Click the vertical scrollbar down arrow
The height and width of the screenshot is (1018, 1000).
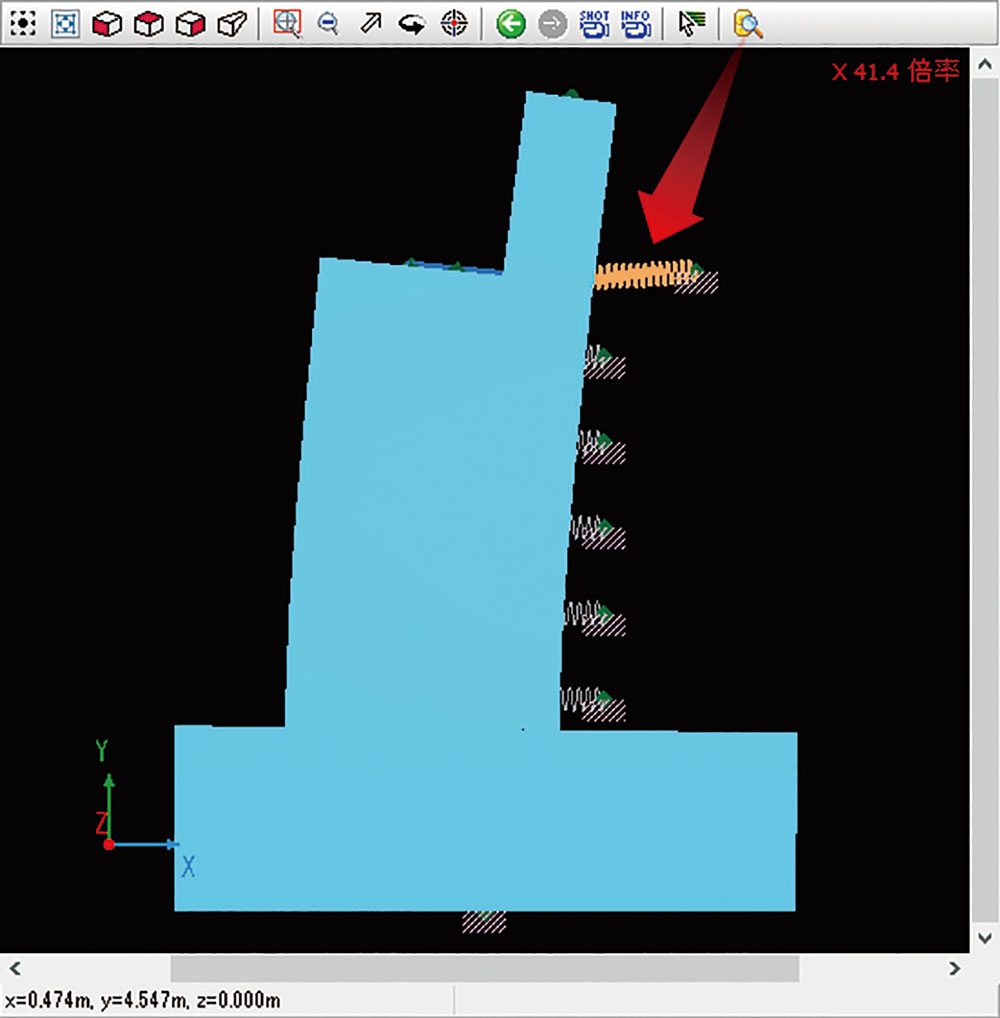[x=984, y=937]
